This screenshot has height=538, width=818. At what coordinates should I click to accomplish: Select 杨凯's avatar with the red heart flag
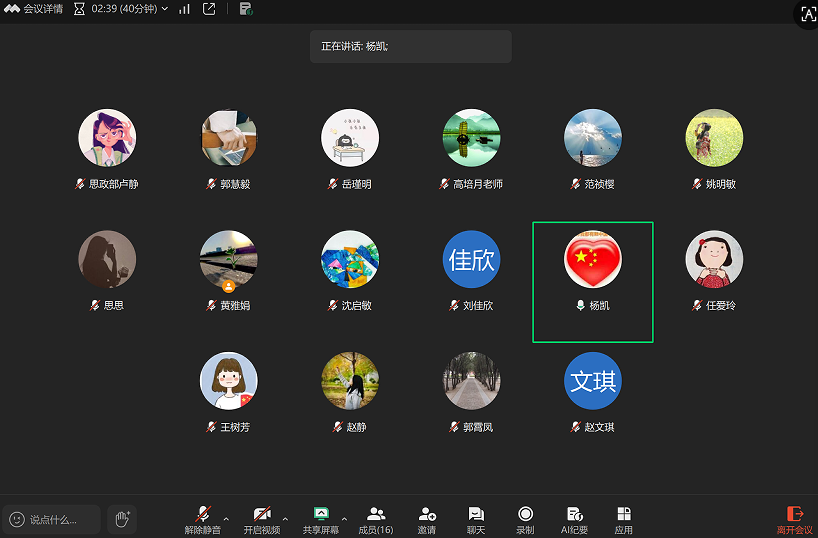(x=593, y=259)
